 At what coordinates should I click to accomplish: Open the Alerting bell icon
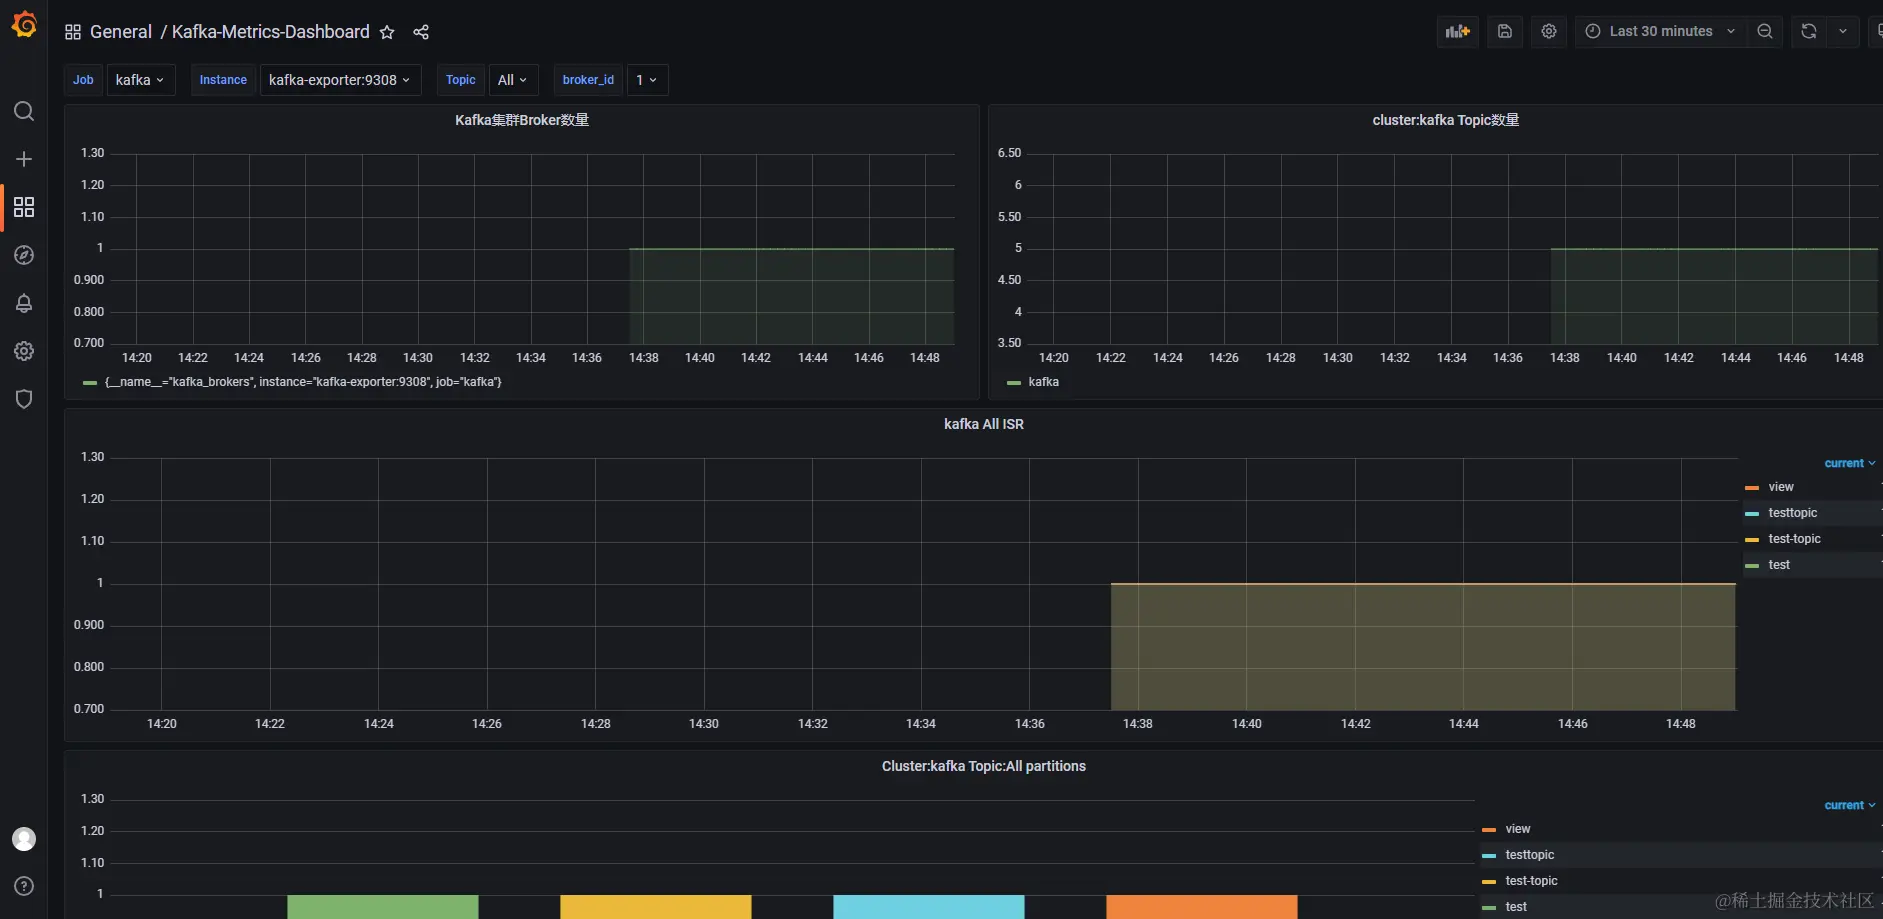(24, 303)
